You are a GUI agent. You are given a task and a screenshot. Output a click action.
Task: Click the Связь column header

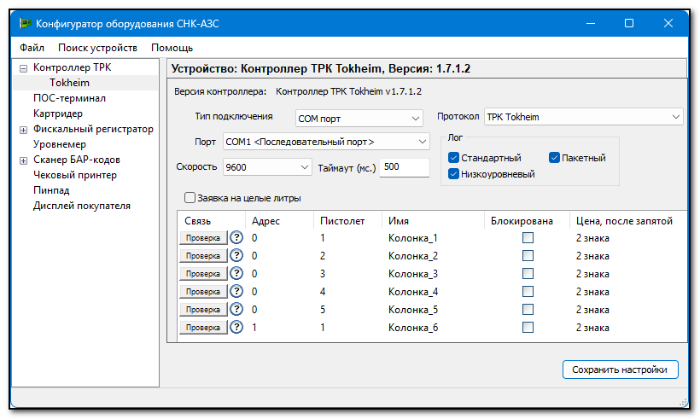tap(198, 221)
